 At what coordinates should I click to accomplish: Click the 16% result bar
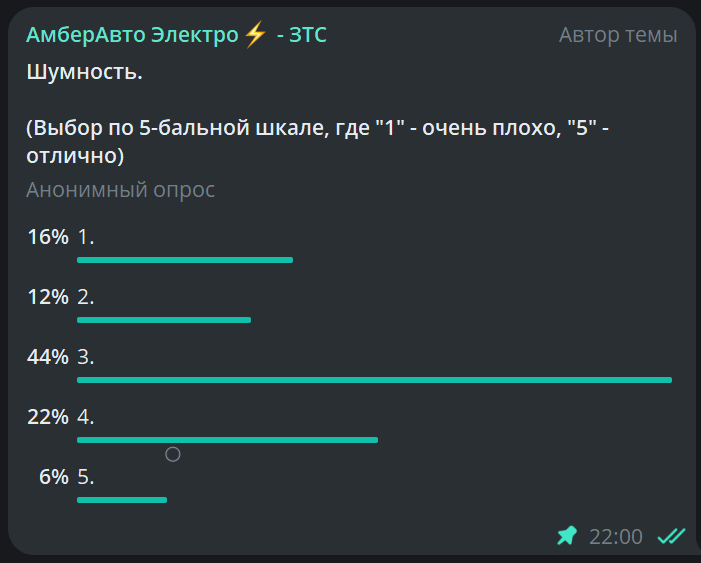pyautogui.click(x=185, y=260)
